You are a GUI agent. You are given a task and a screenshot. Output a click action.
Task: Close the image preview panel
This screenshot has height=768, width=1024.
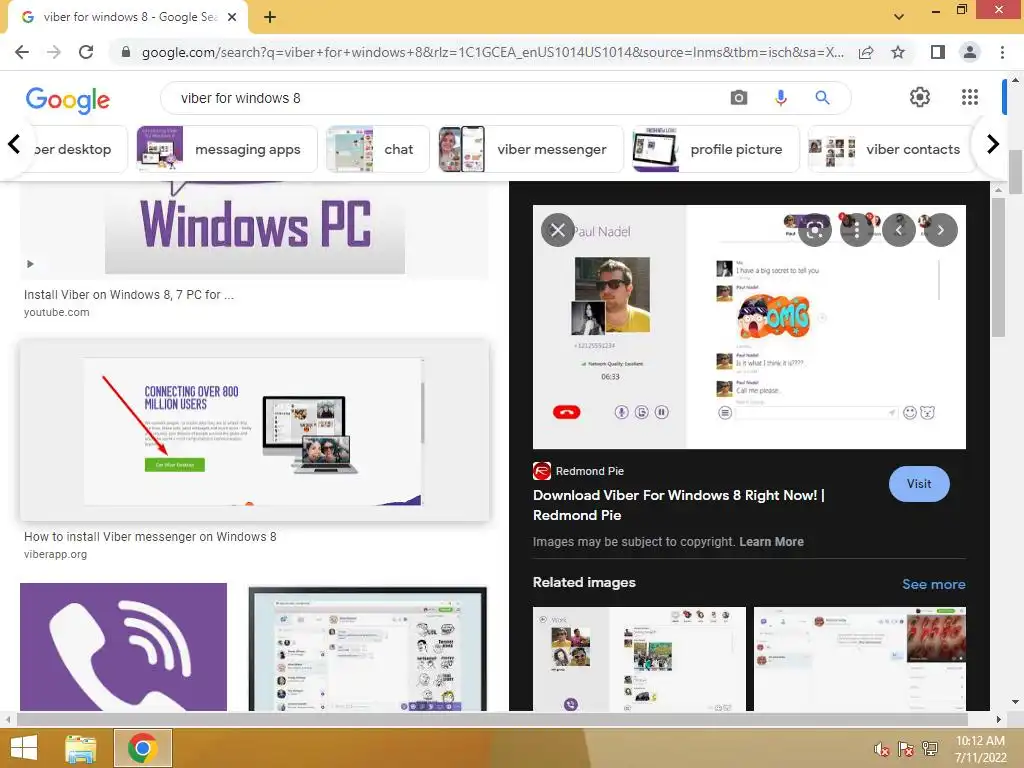(558, 230)
